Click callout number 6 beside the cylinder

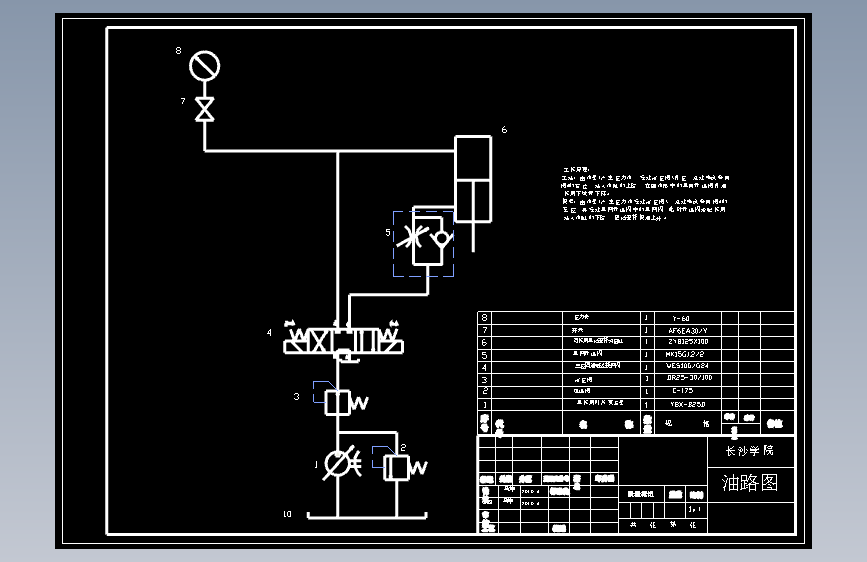point(504,129)
